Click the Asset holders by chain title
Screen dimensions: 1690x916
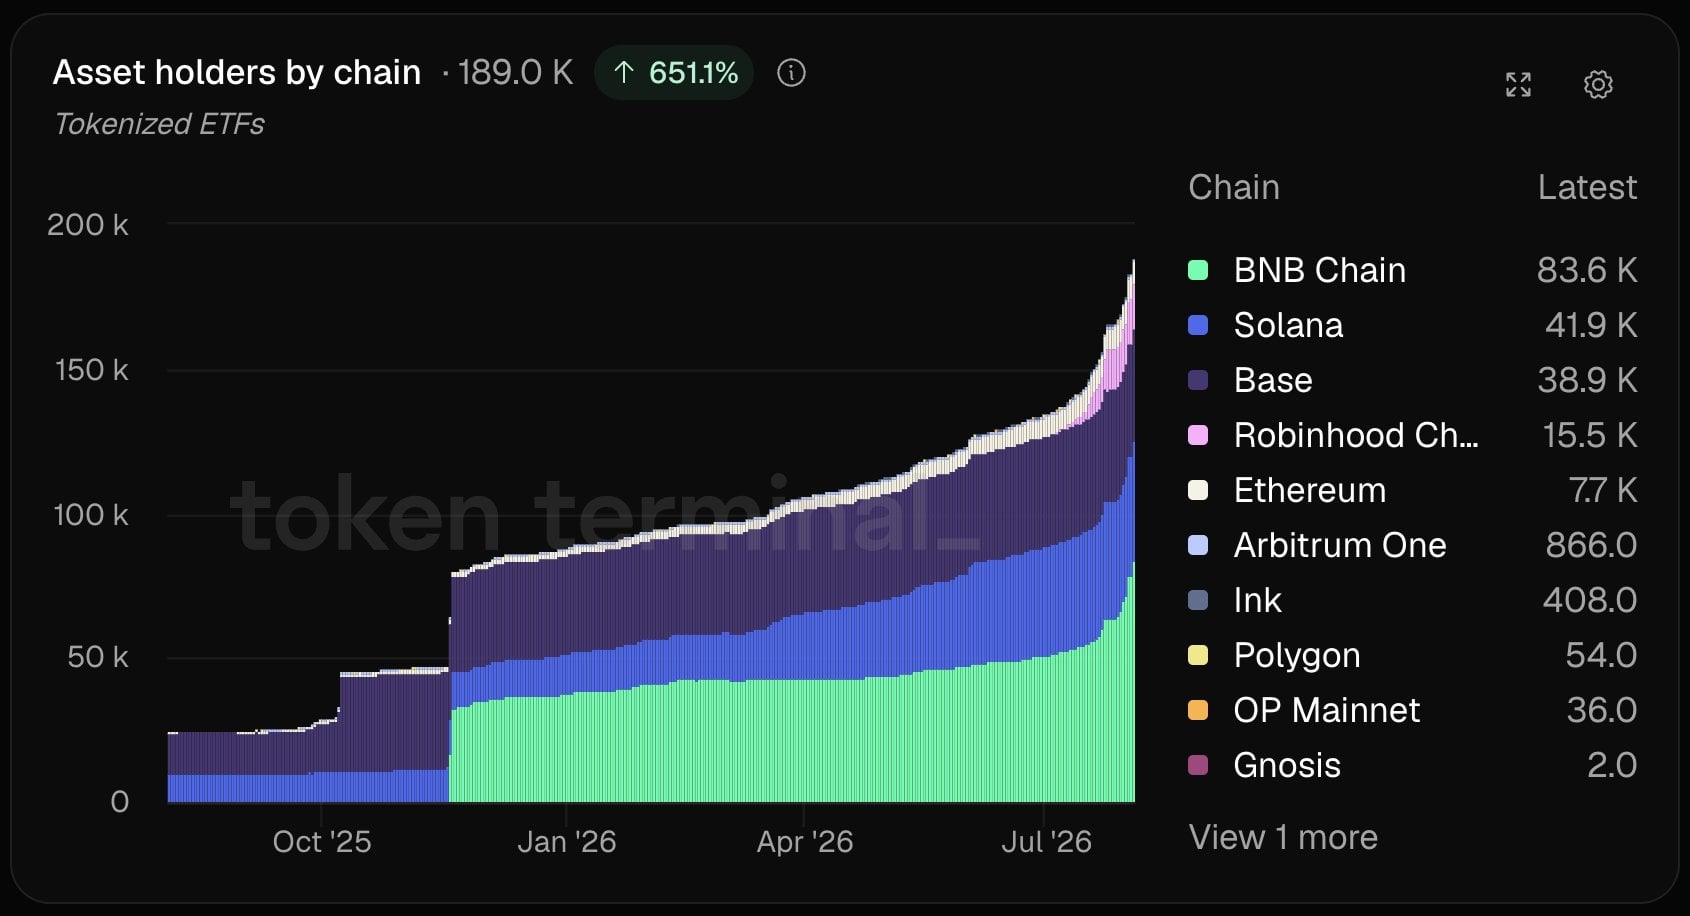[237, 72]
